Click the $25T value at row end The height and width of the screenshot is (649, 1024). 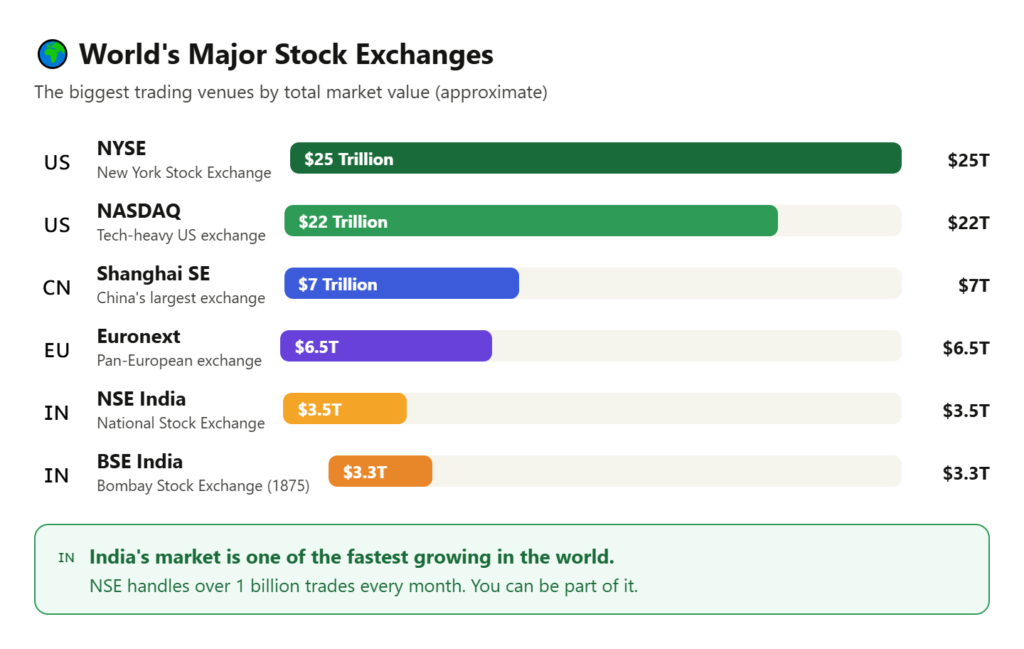coord(968,160)
